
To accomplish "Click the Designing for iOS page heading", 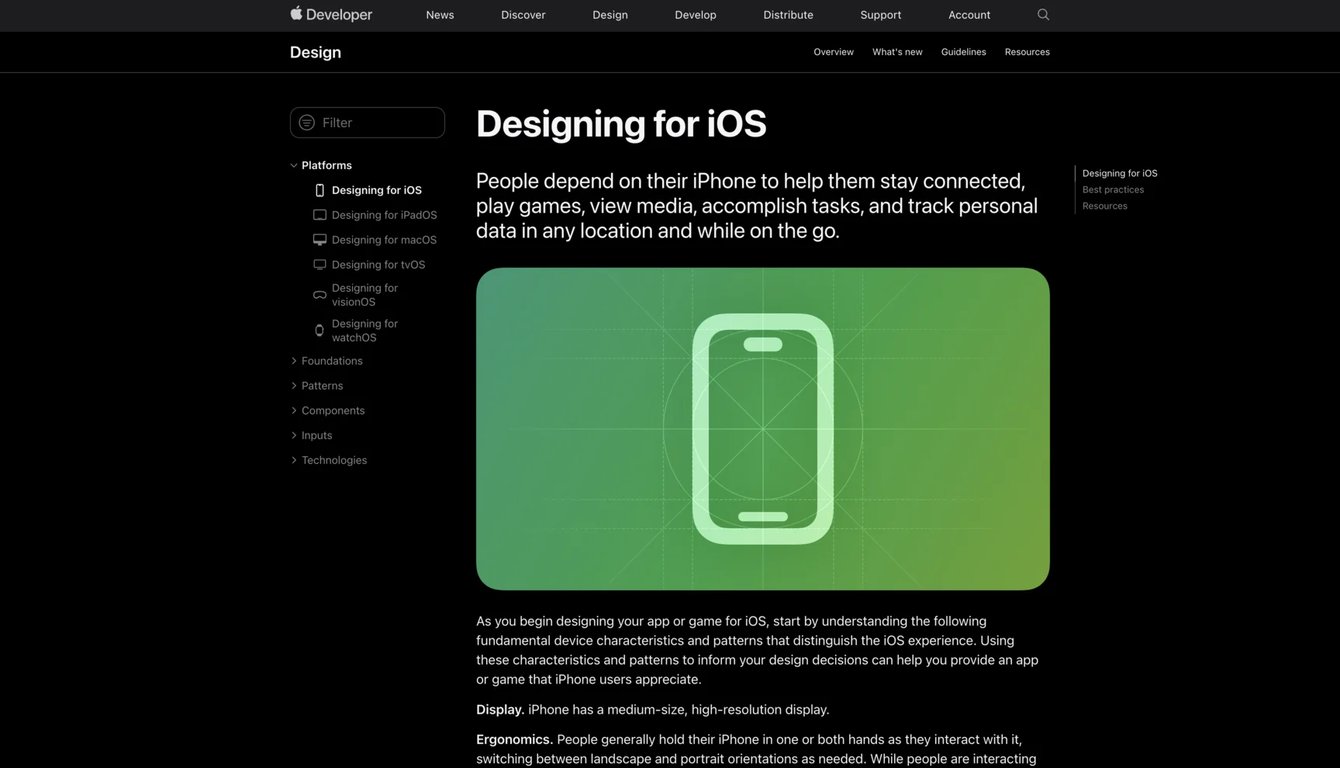I will point(621,123).
